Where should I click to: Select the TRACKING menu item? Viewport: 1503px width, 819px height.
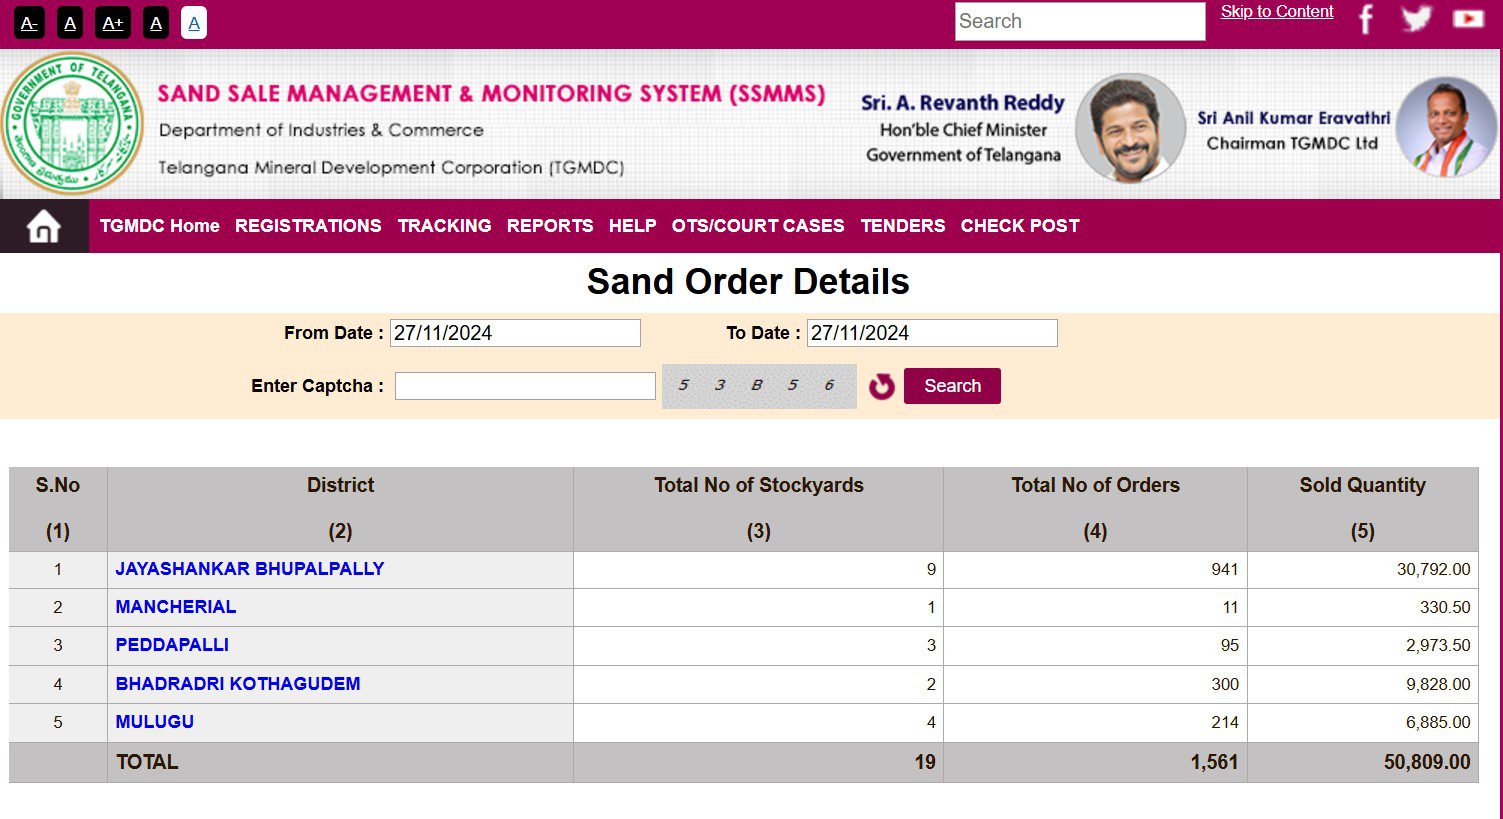click(444, 226)
